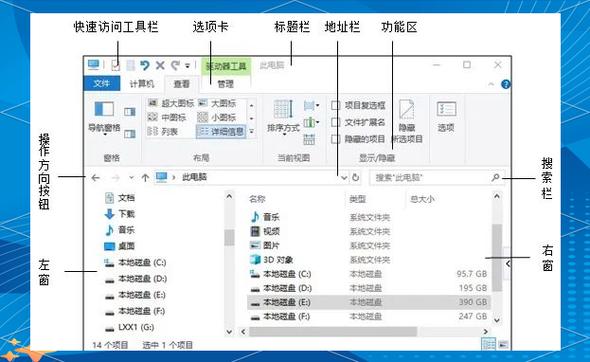Open the 排序方式 dropdown

(283, 117)
